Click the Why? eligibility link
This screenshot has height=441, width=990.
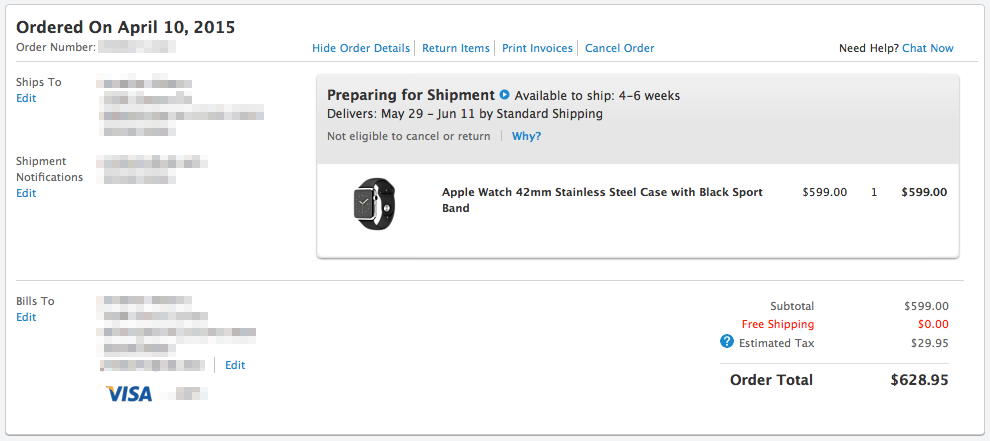coord(526,136)
